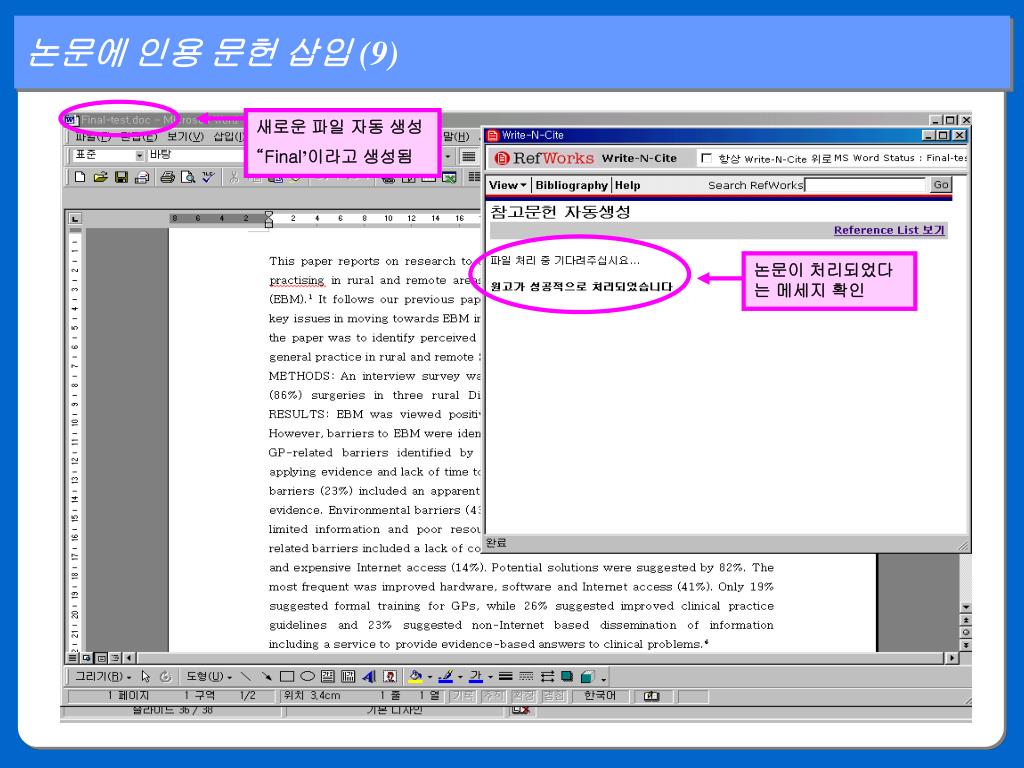Screen dimensions: 1024x768
Task: Check the always Write-N-Cite on top checkbox
Action: point(706,158)
